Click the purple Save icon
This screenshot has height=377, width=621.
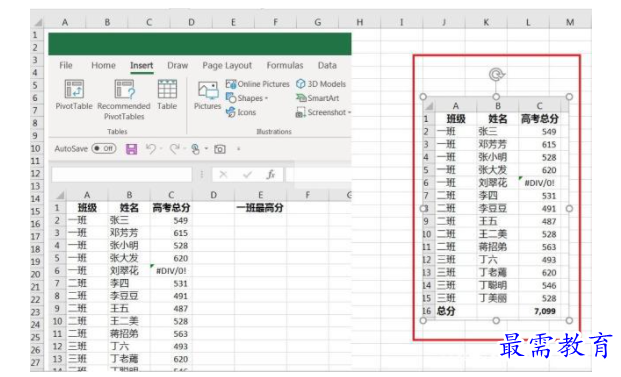click(x=131, y=149)
